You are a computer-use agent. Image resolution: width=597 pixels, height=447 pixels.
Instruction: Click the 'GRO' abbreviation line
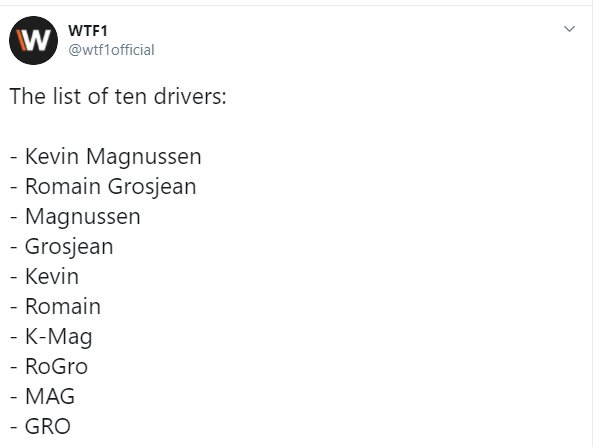coord(40,426)
